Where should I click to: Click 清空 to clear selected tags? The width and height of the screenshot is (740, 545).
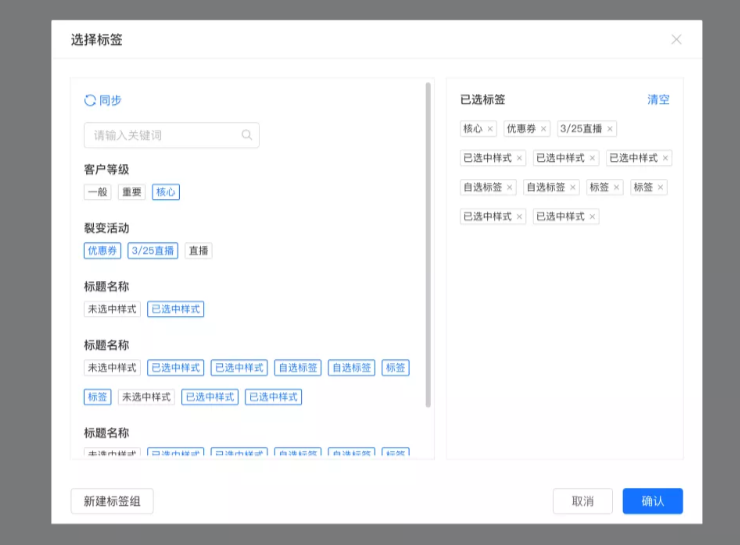pyautogui.click(x=658, y=100)
